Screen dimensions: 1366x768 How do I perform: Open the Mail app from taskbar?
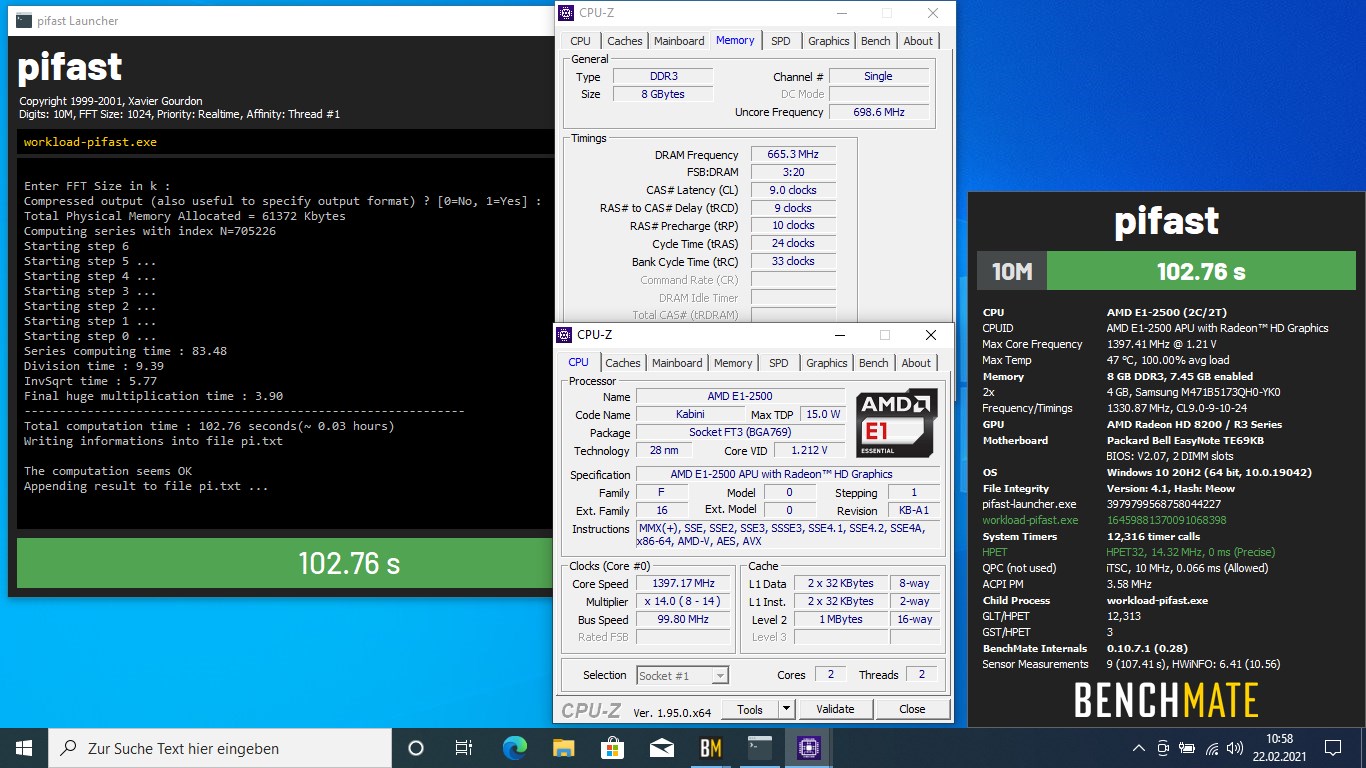(x=661, y=747)
